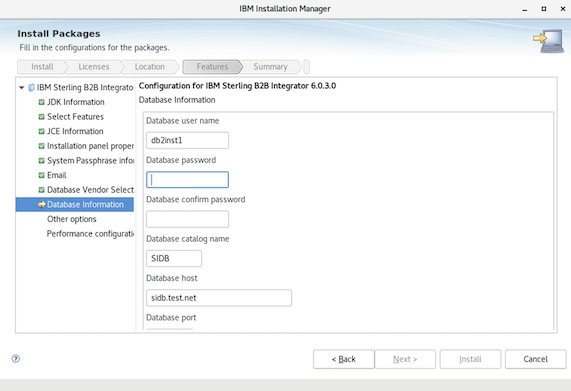Collapse the IBM Sterling B2B Integrator tree node
Viewport: 571px width, 391px height.
[21, 88]
